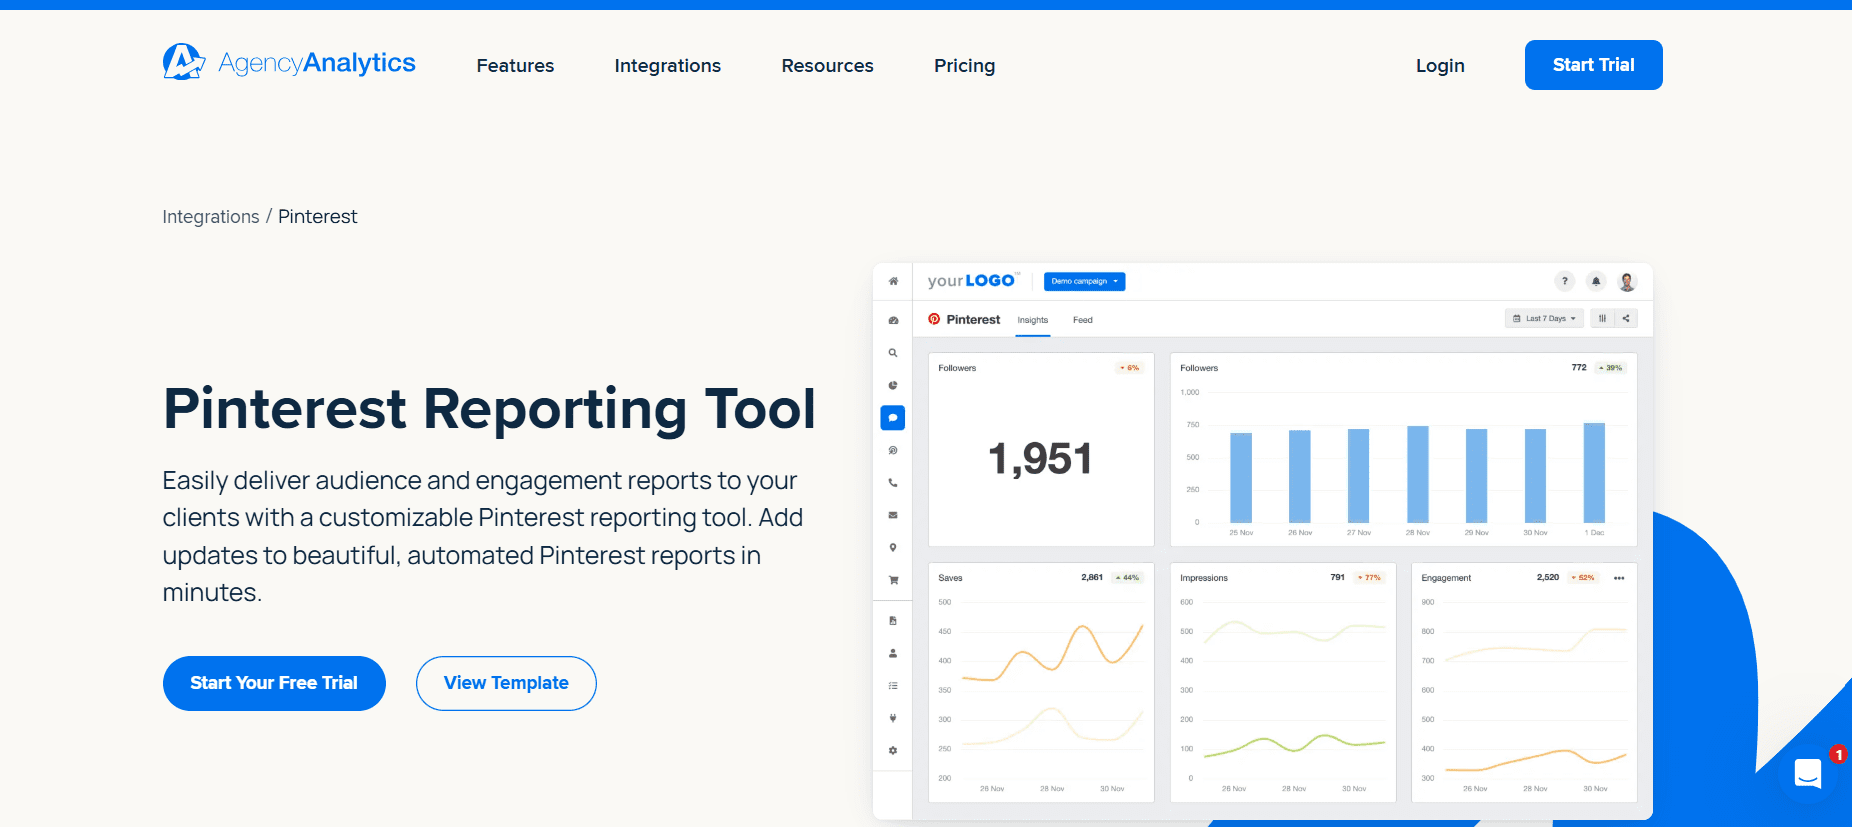Open the Features menu

[515, 66]
